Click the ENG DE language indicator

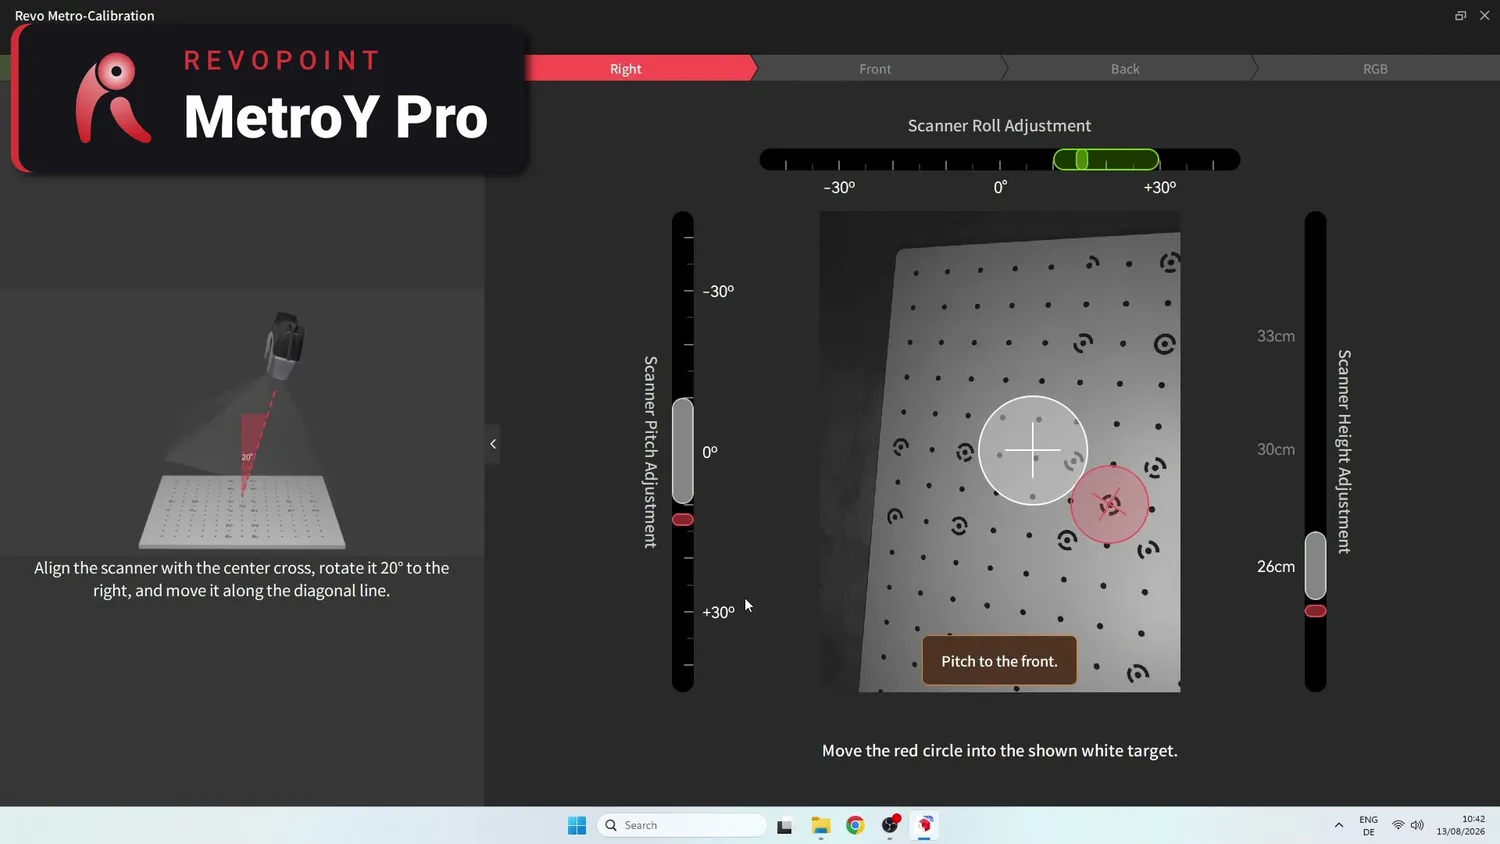(1368, 825)
